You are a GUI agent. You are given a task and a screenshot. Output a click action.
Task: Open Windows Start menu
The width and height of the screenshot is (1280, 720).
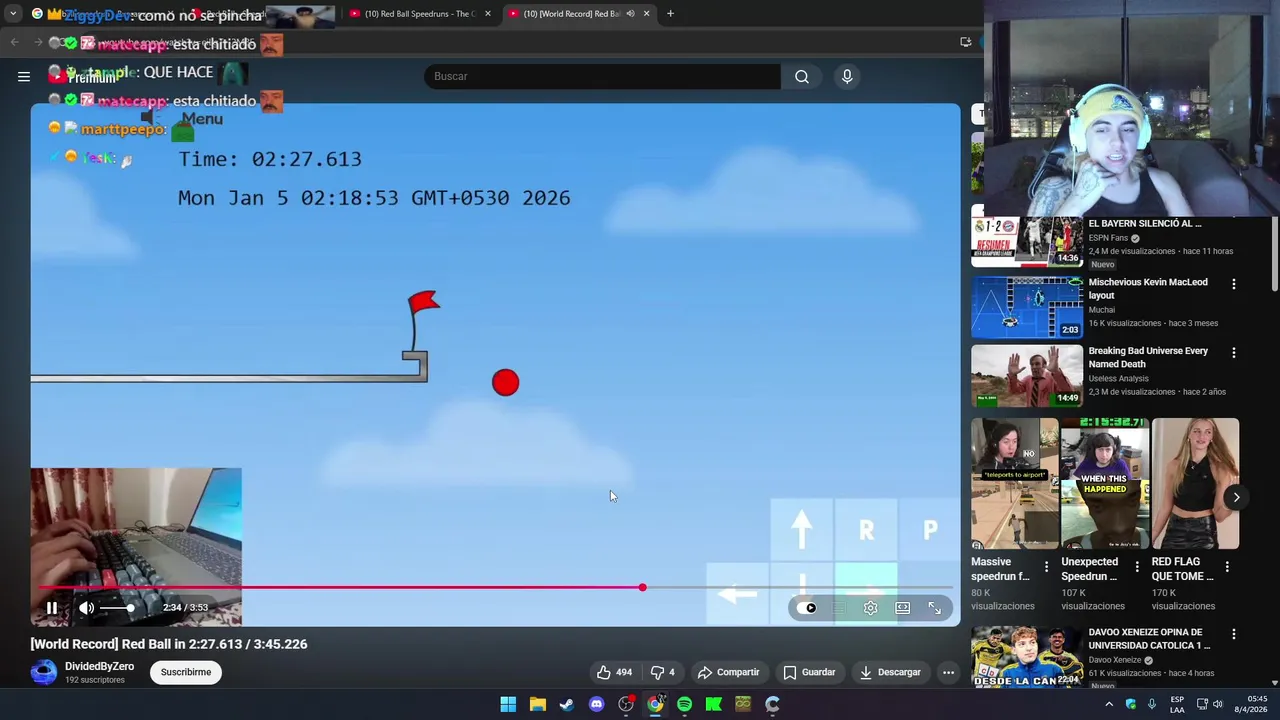coord(508,704)
